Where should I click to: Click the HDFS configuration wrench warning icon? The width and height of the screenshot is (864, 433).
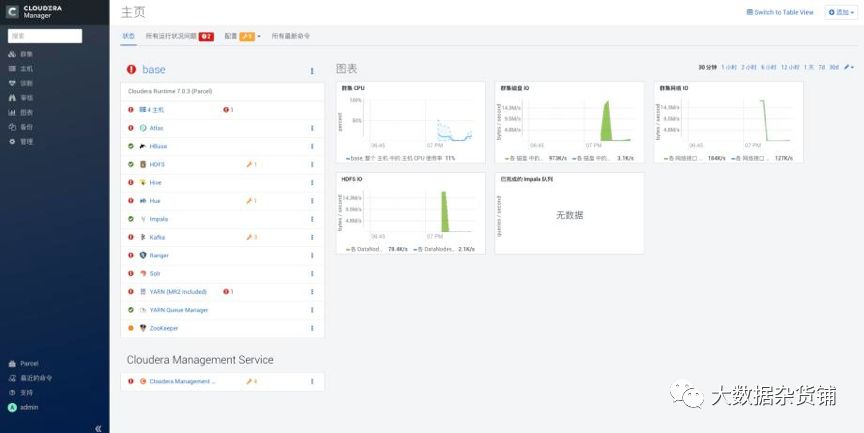[251, 164]
